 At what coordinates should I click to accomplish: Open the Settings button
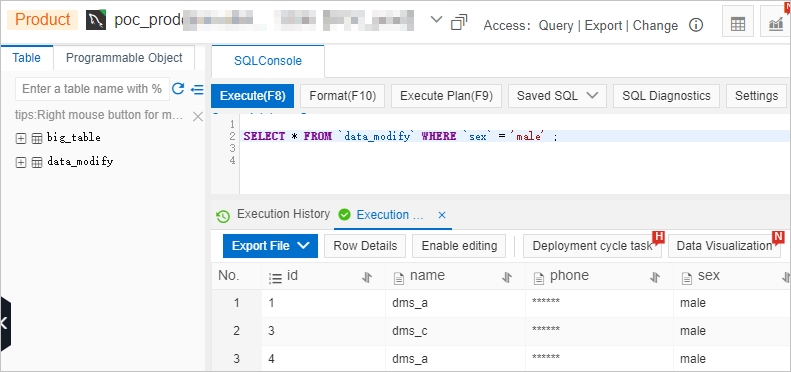756,96
